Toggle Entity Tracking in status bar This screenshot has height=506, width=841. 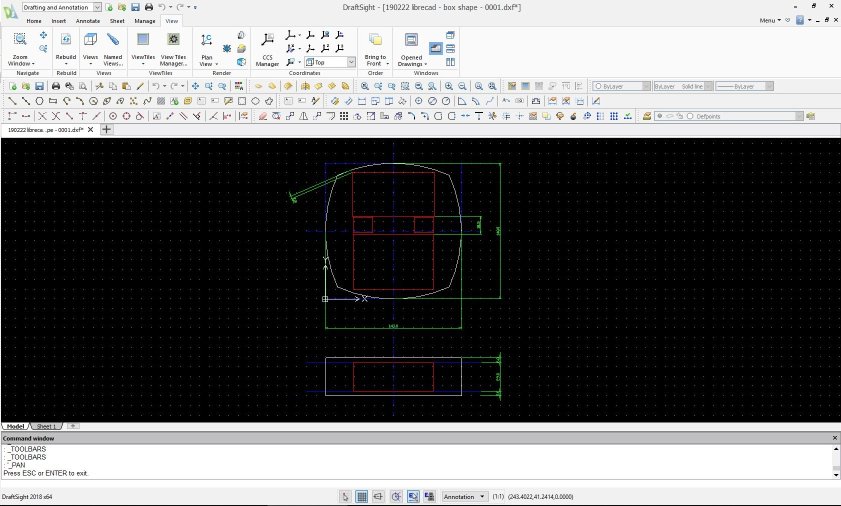pos(429,497)
